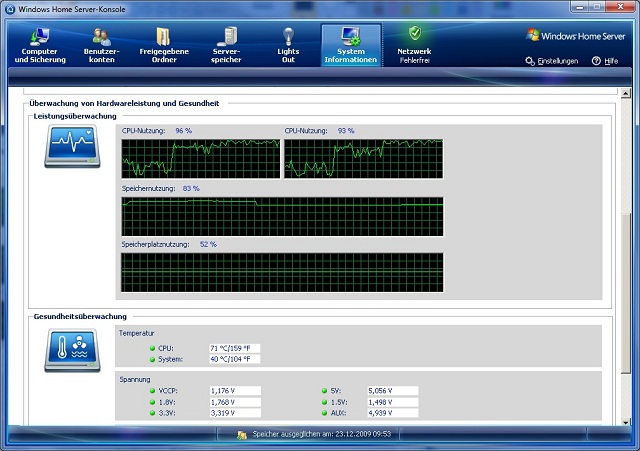Click the 1.8V voltage value 1,768 V

click(x=235, y=402)
